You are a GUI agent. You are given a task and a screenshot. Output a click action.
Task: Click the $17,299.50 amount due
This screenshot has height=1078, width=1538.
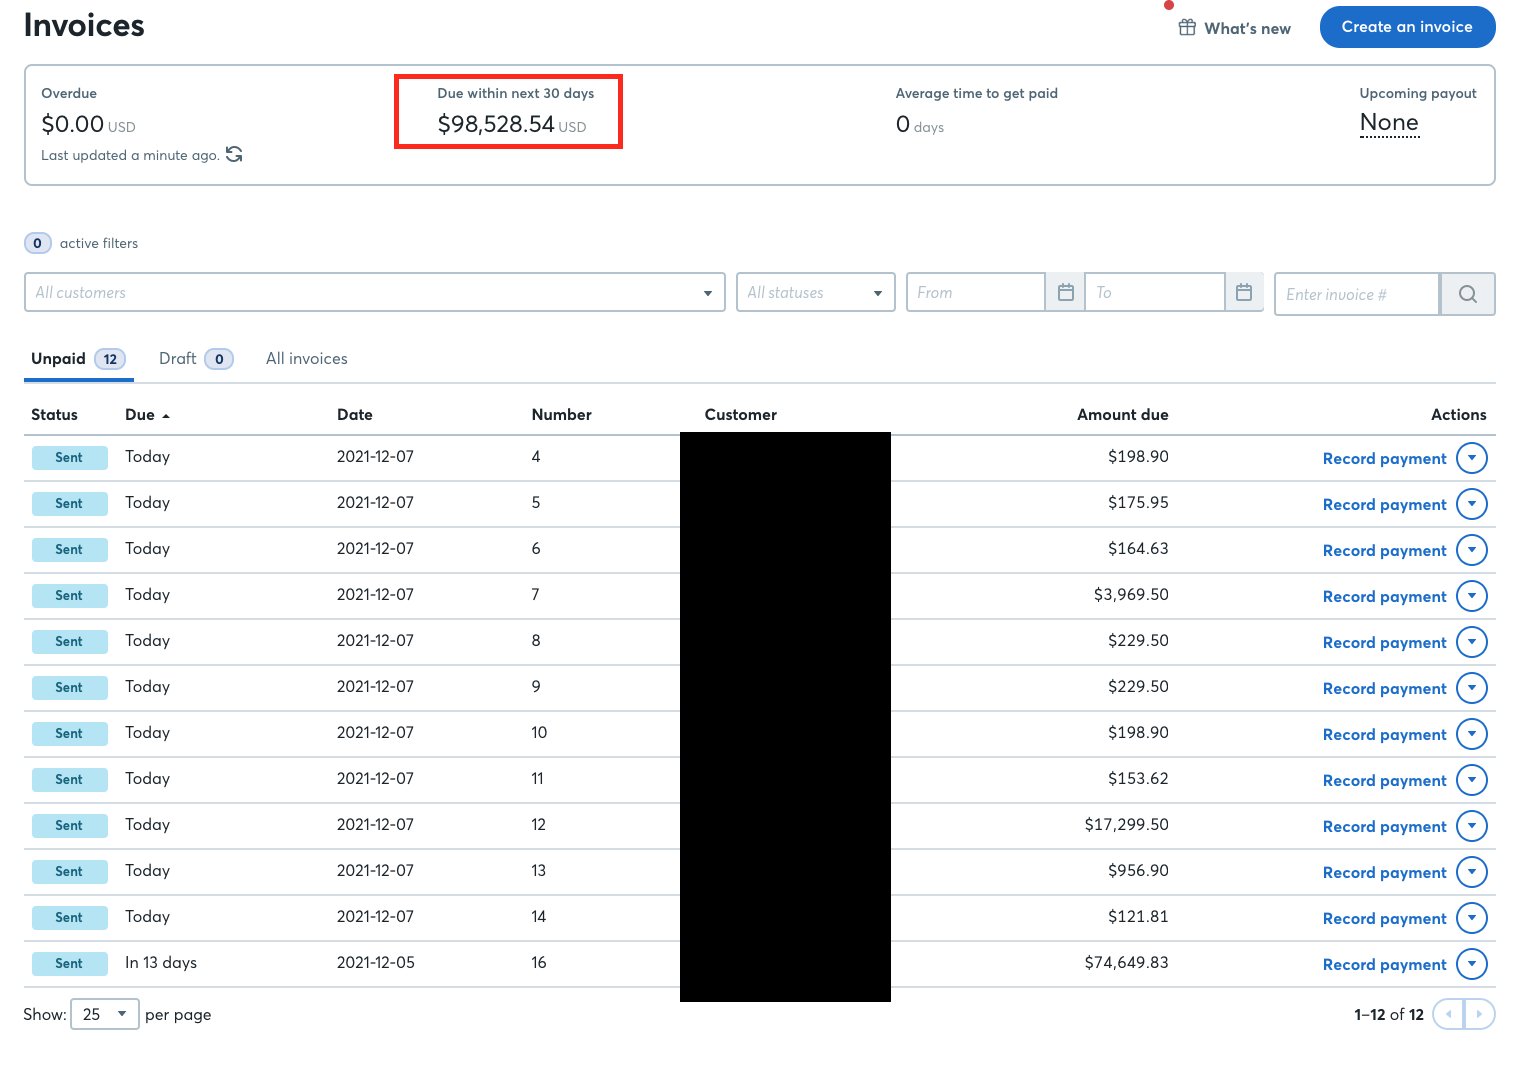click(x=1126, y=825)
